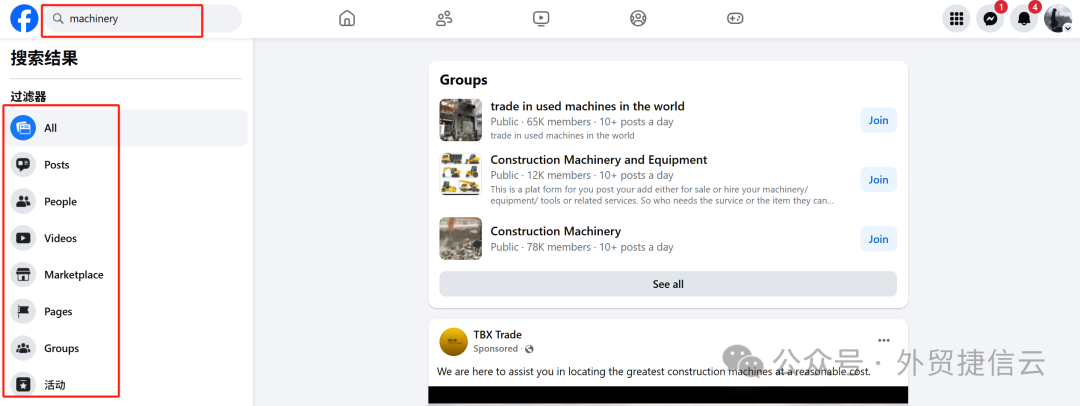Open TBX Trade page name link
Image resolution: width=1080 pixels, height=406 pixels.
497,335
